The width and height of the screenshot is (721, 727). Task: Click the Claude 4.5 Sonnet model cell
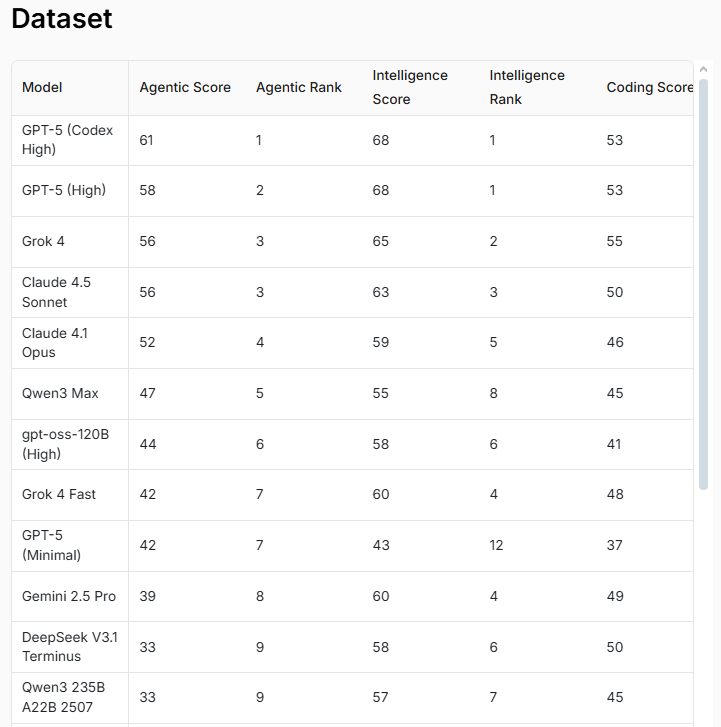[x=57, y=292]
